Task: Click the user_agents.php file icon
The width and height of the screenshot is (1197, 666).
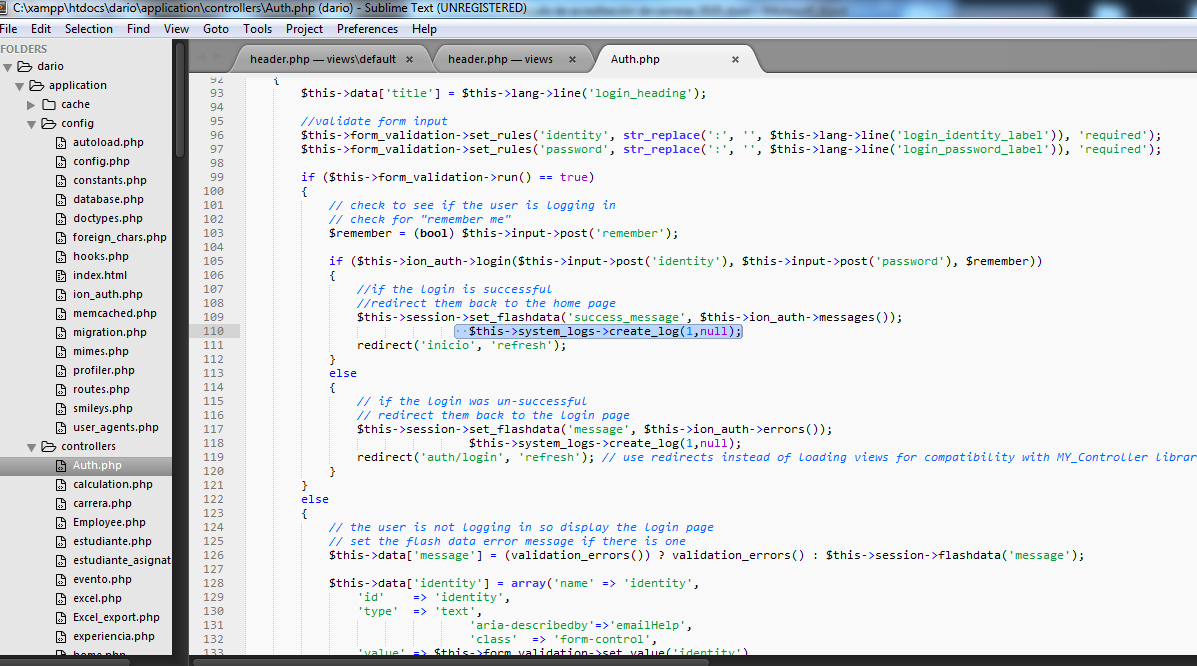Action: [x=61, y=428]
